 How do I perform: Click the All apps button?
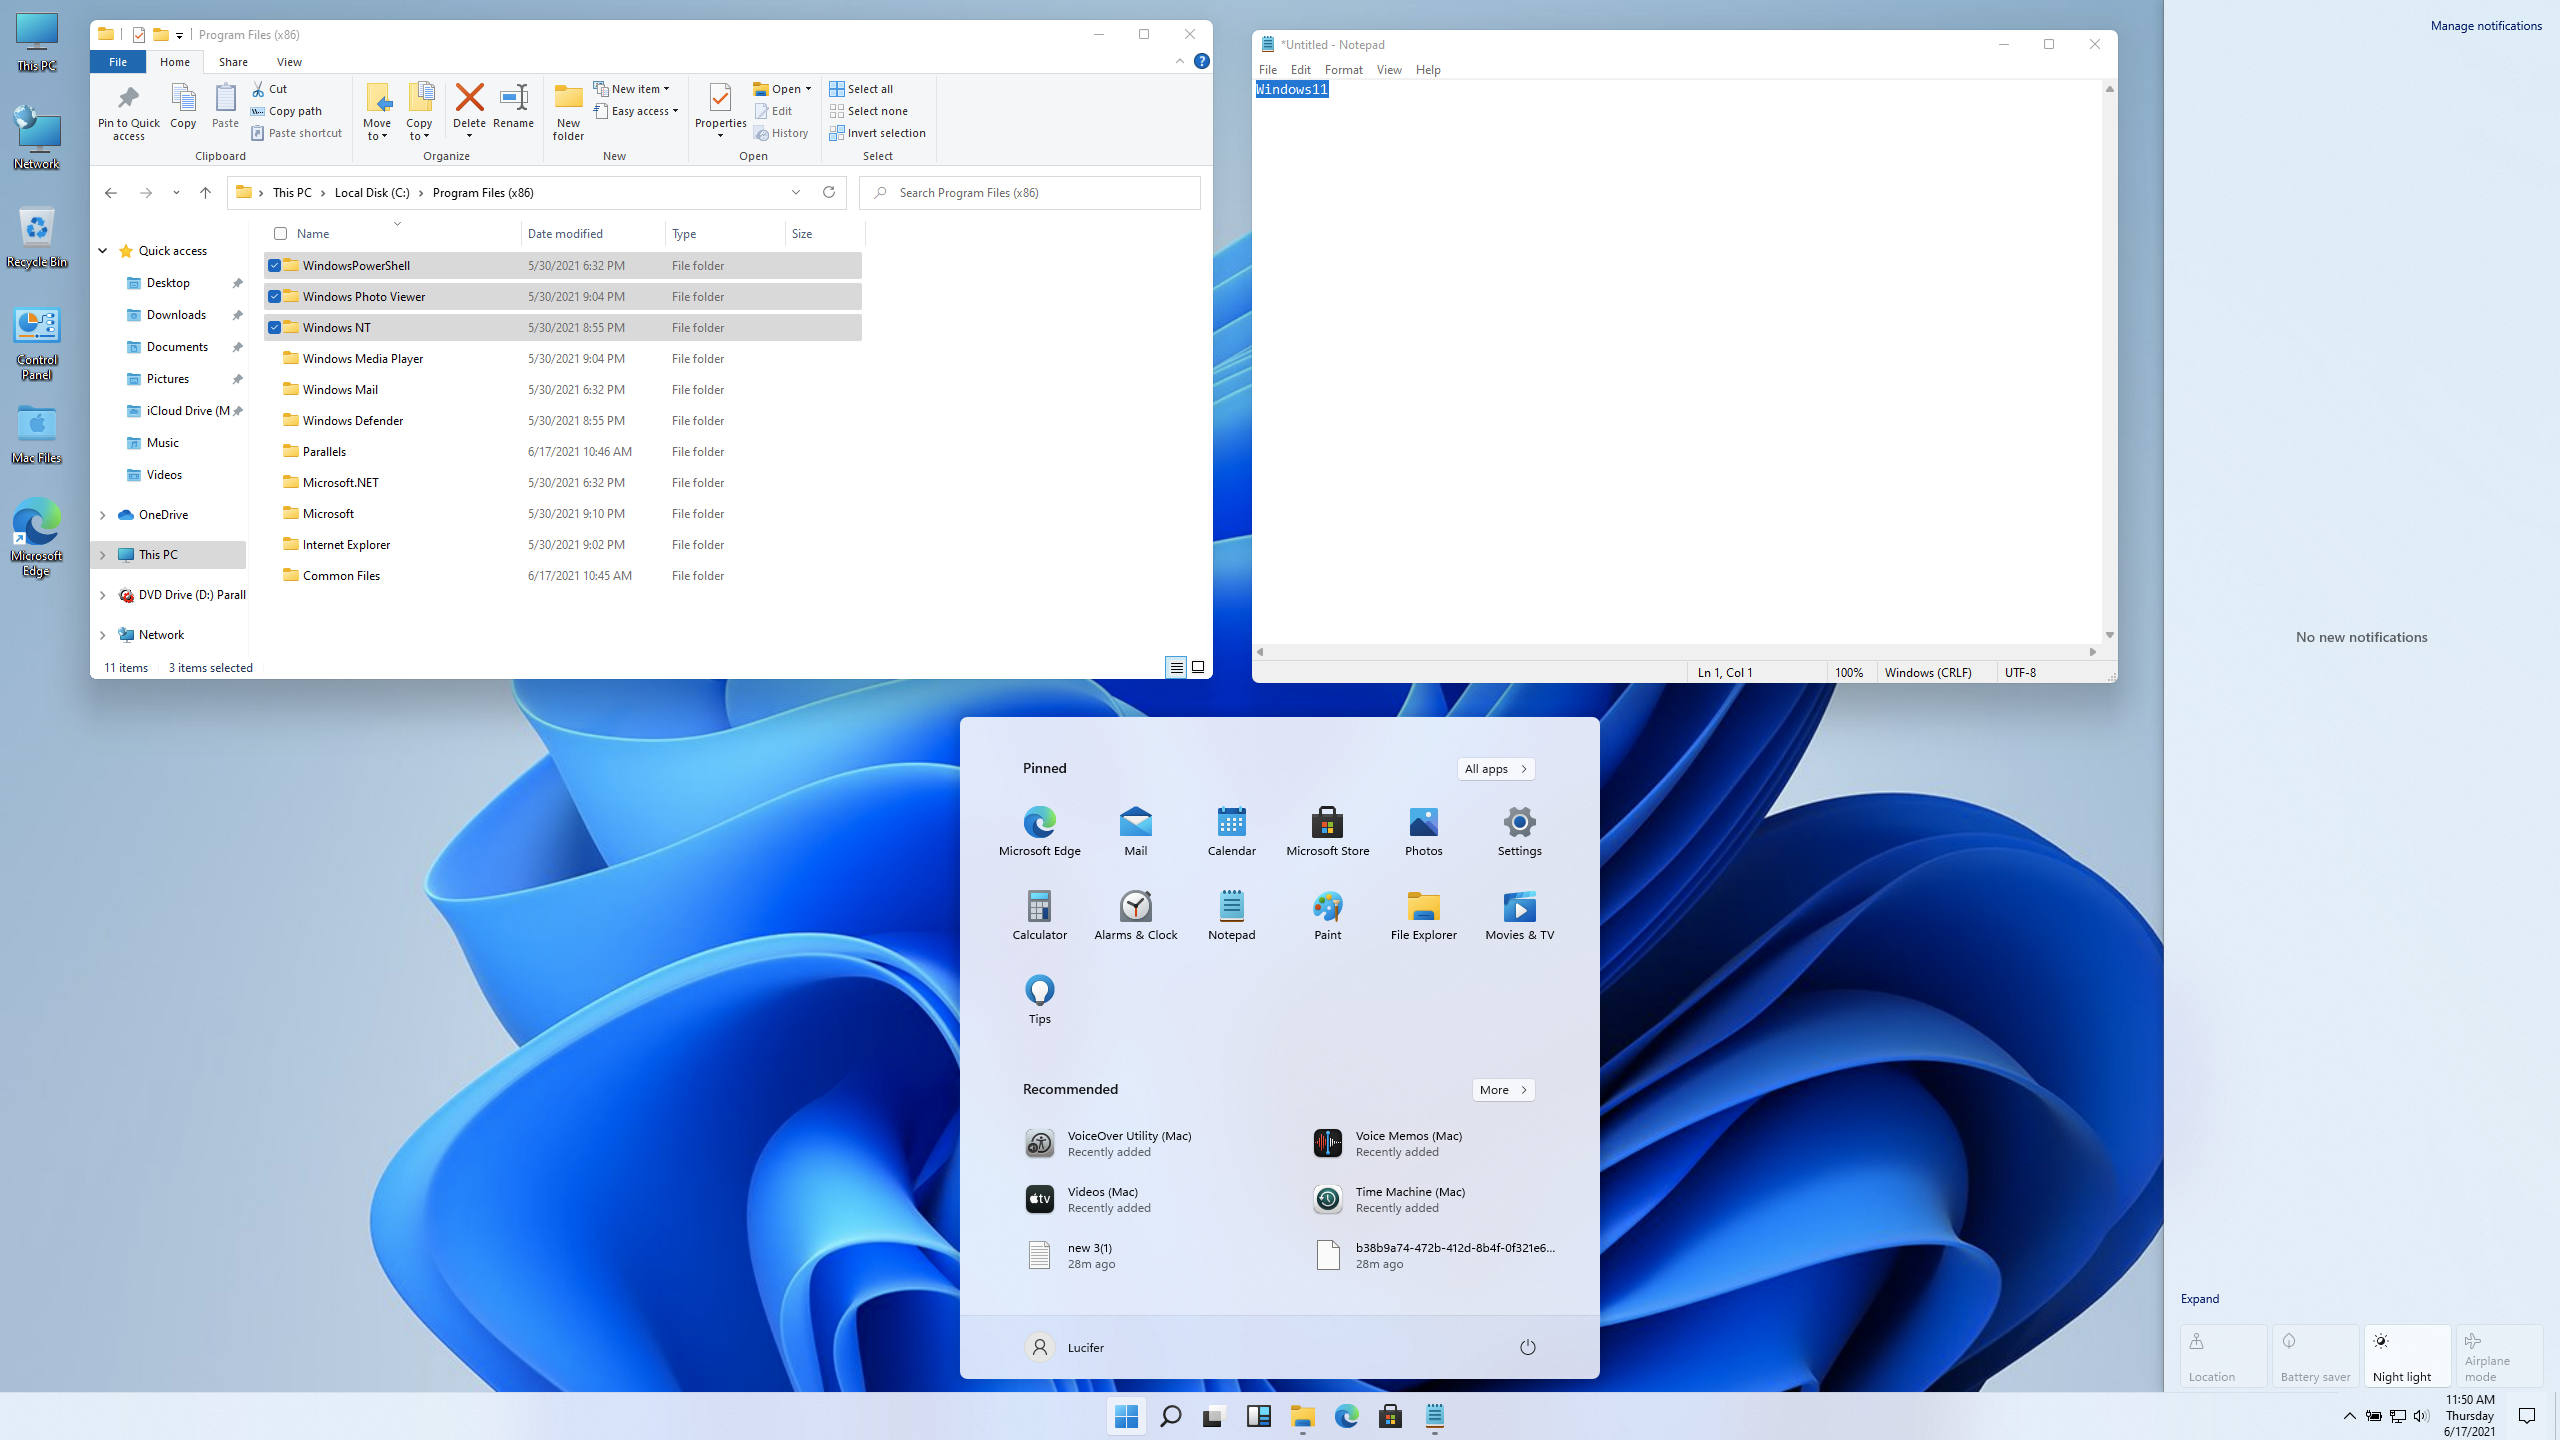1495,768
